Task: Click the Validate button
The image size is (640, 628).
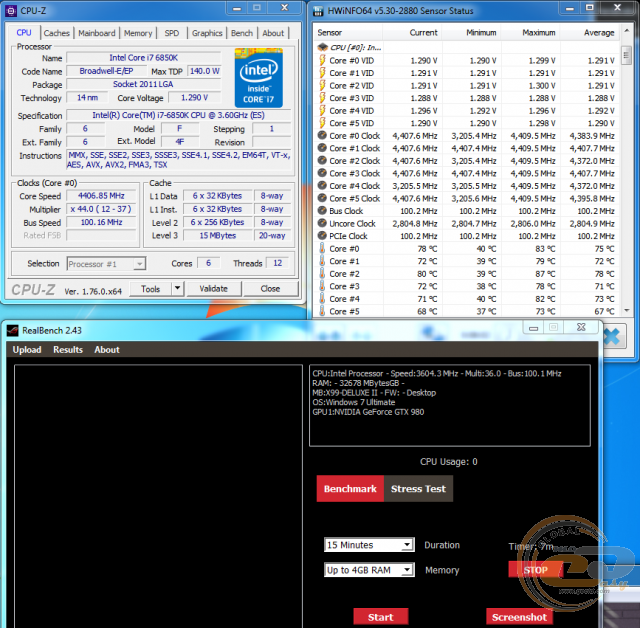Action: [x=213, y=289]
